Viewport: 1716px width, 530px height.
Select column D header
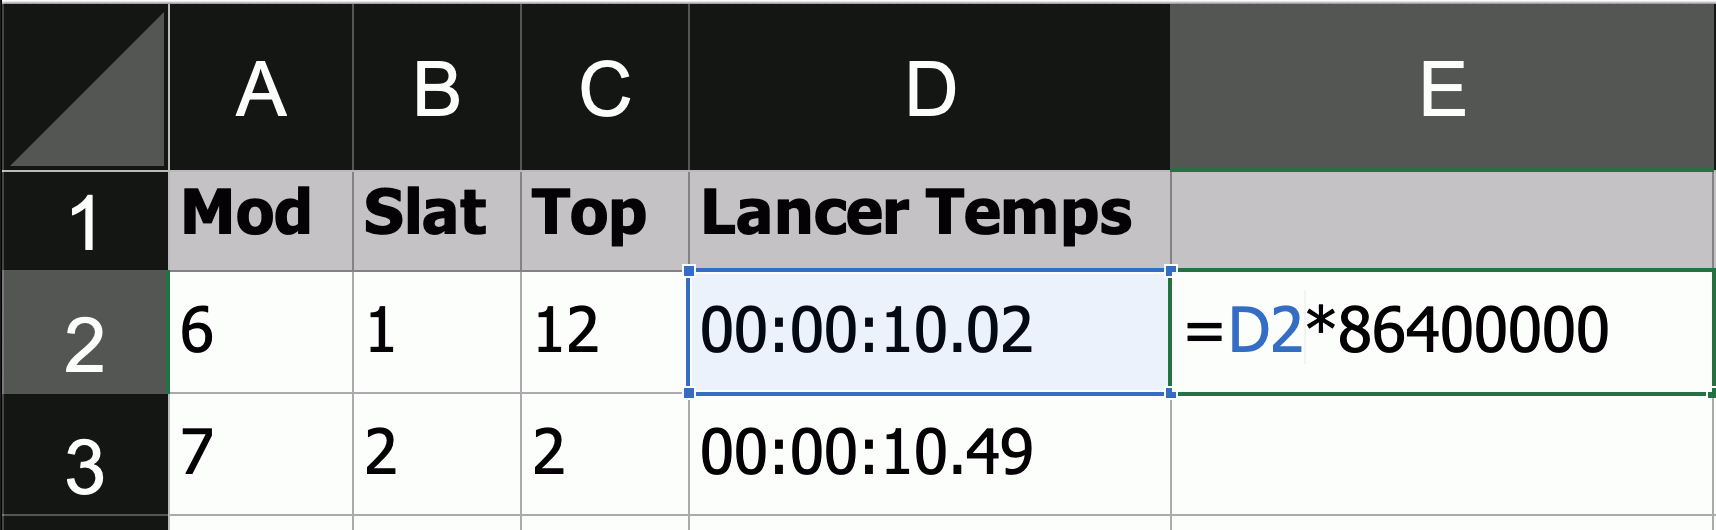click(x=930, y=88)
